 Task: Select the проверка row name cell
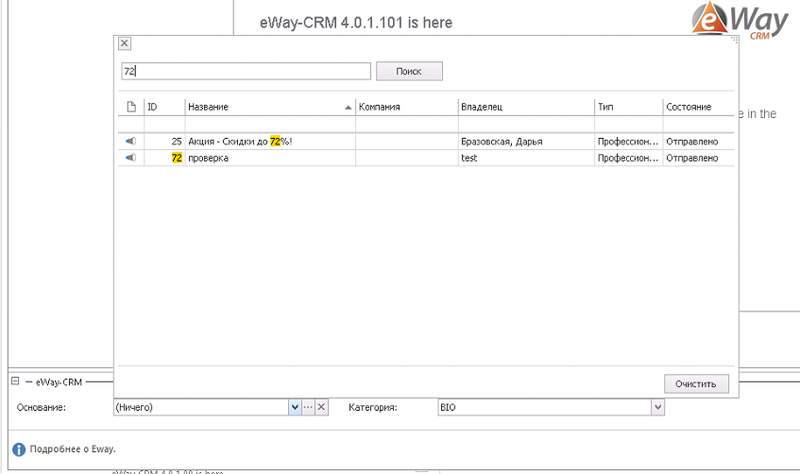click(x=270, y=158)
